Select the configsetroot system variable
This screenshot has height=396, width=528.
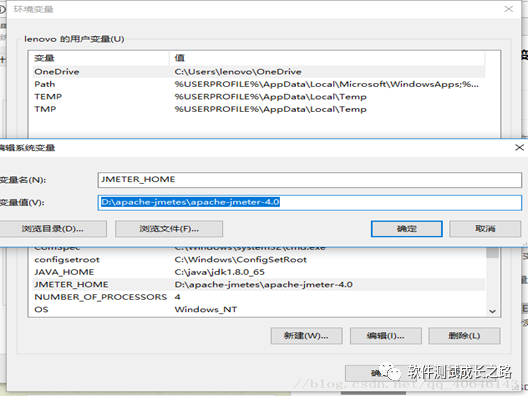[259, 260]
